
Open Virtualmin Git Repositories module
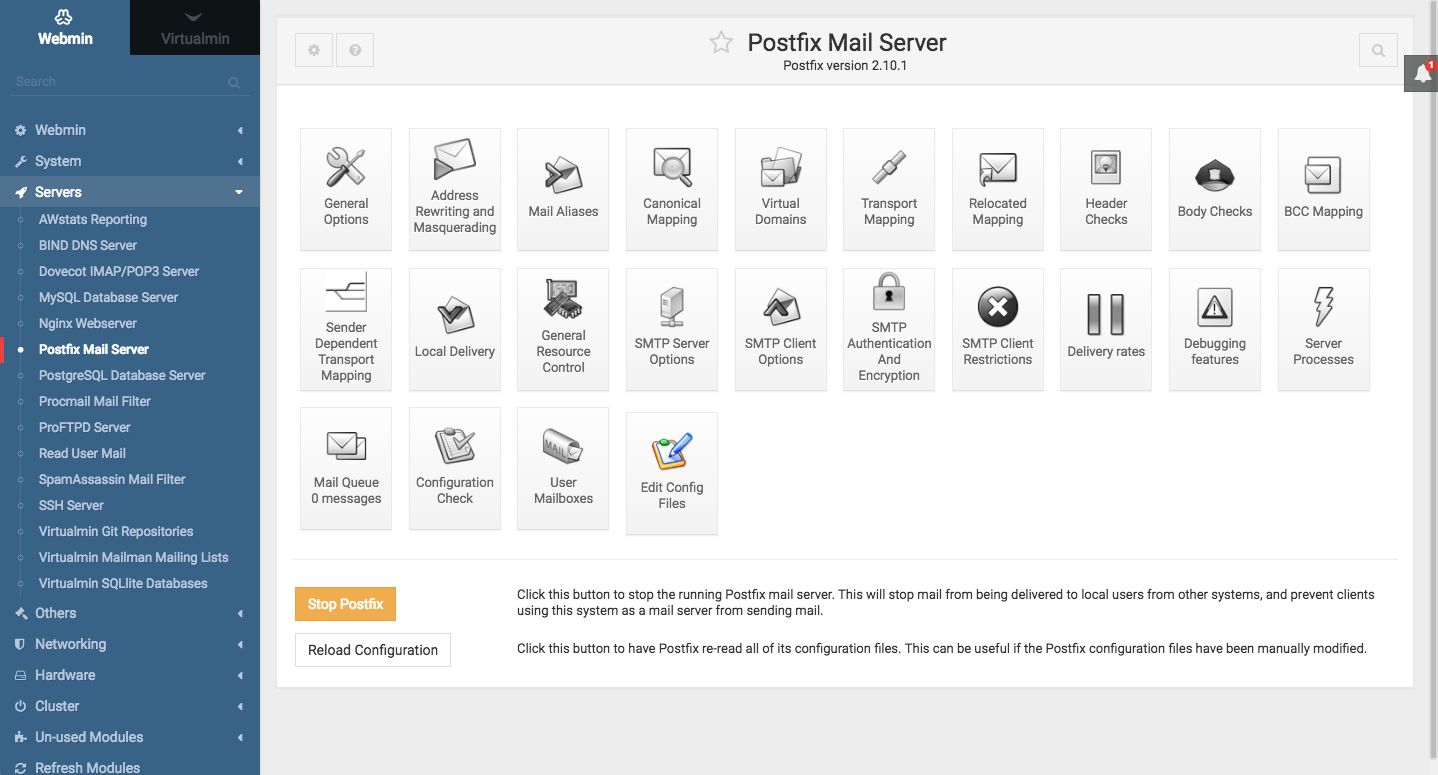116,531
